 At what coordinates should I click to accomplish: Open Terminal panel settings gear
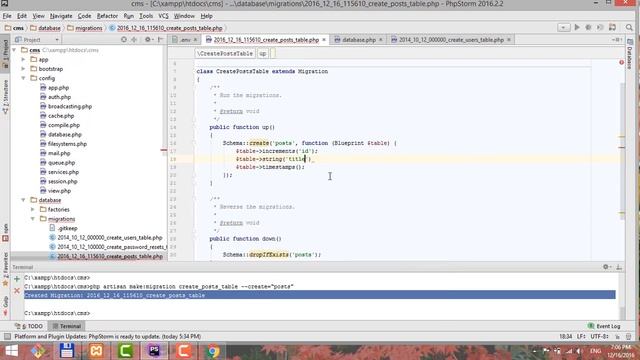607,267
